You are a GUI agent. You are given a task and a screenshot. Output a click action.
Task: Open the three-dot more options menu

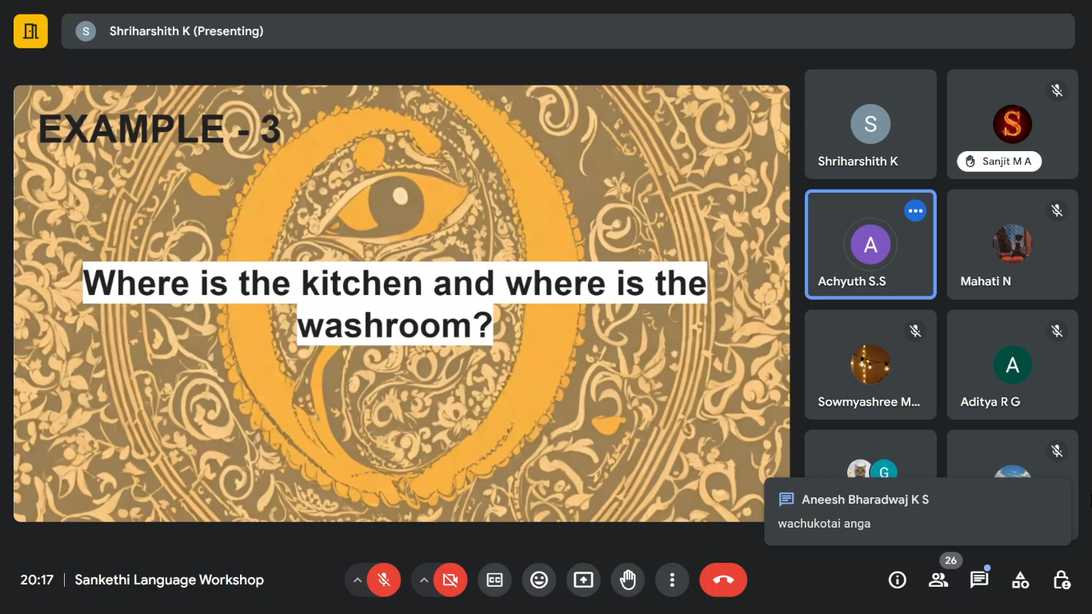point(672,580)
